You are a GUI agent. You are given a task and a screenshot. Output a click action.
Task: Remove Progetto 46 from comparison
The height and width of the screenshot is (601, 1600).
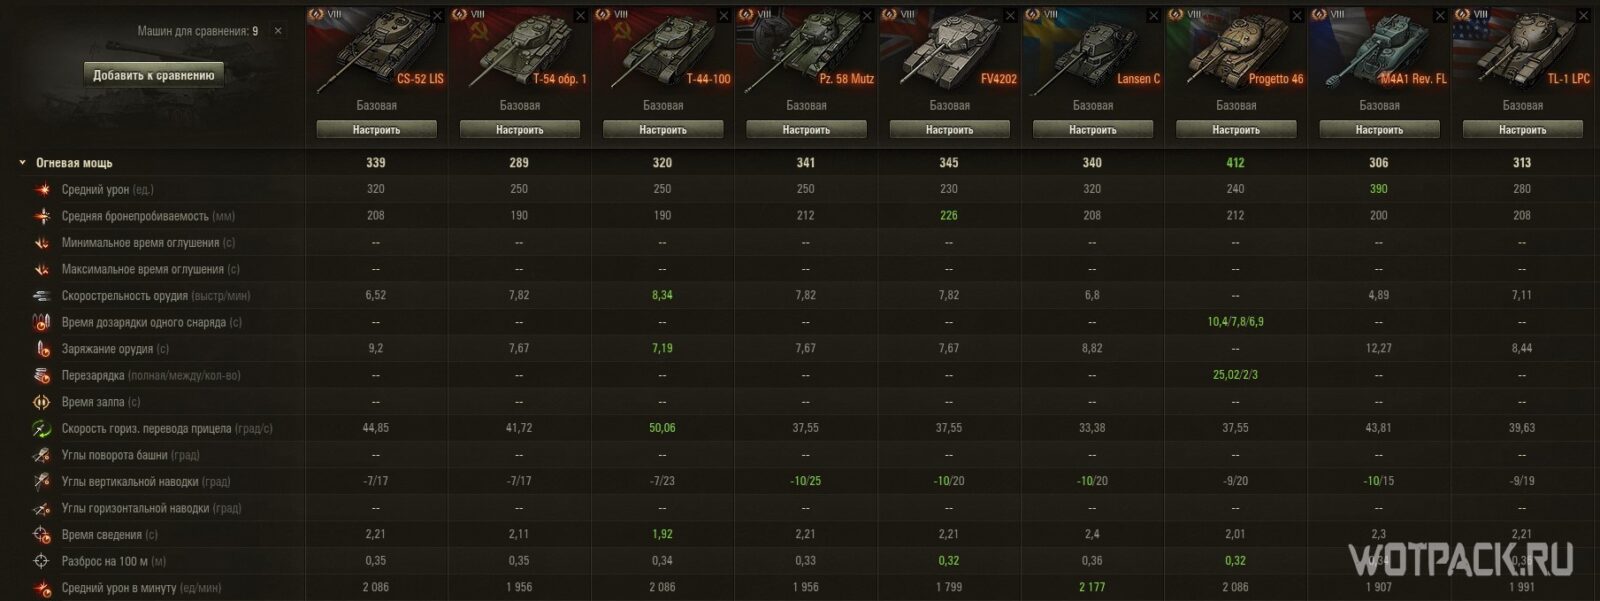pos(1297,16)
